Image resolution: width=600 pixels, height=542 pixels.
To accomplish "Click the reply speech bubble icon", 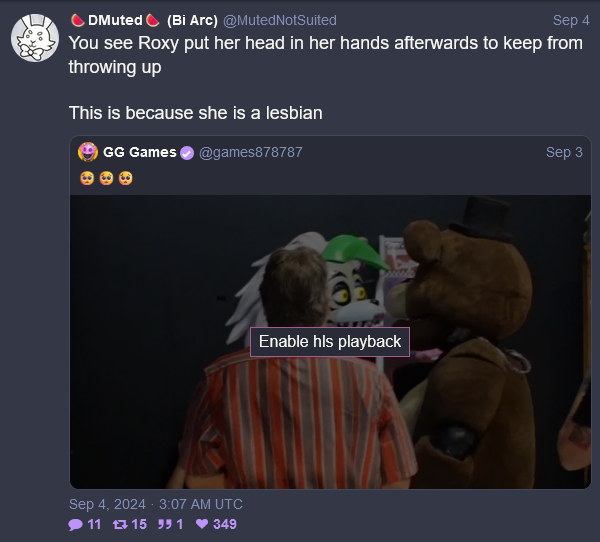I will click(x=75, y=524).
